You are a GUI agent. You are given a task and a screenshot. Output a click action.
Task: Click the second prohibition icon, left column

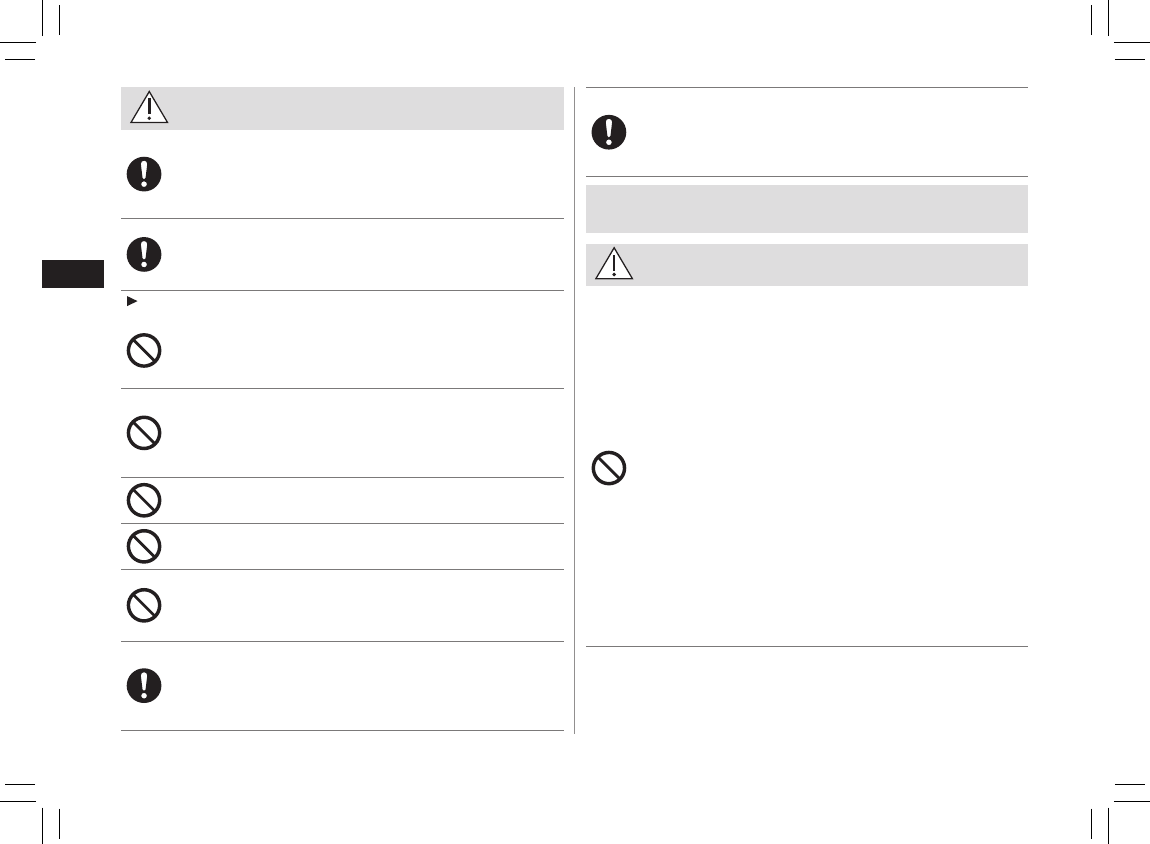144,432
